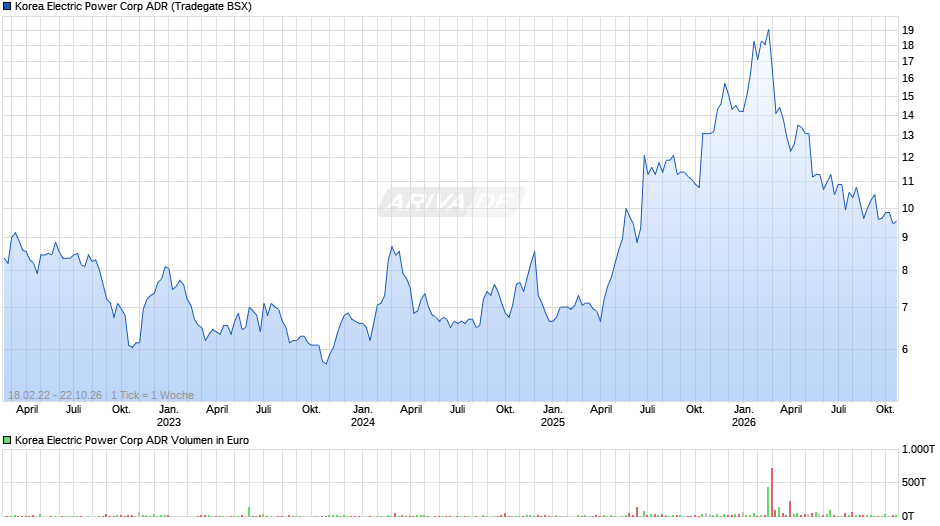Click the price axis value 10
The image size is (940, 526).
908,208
